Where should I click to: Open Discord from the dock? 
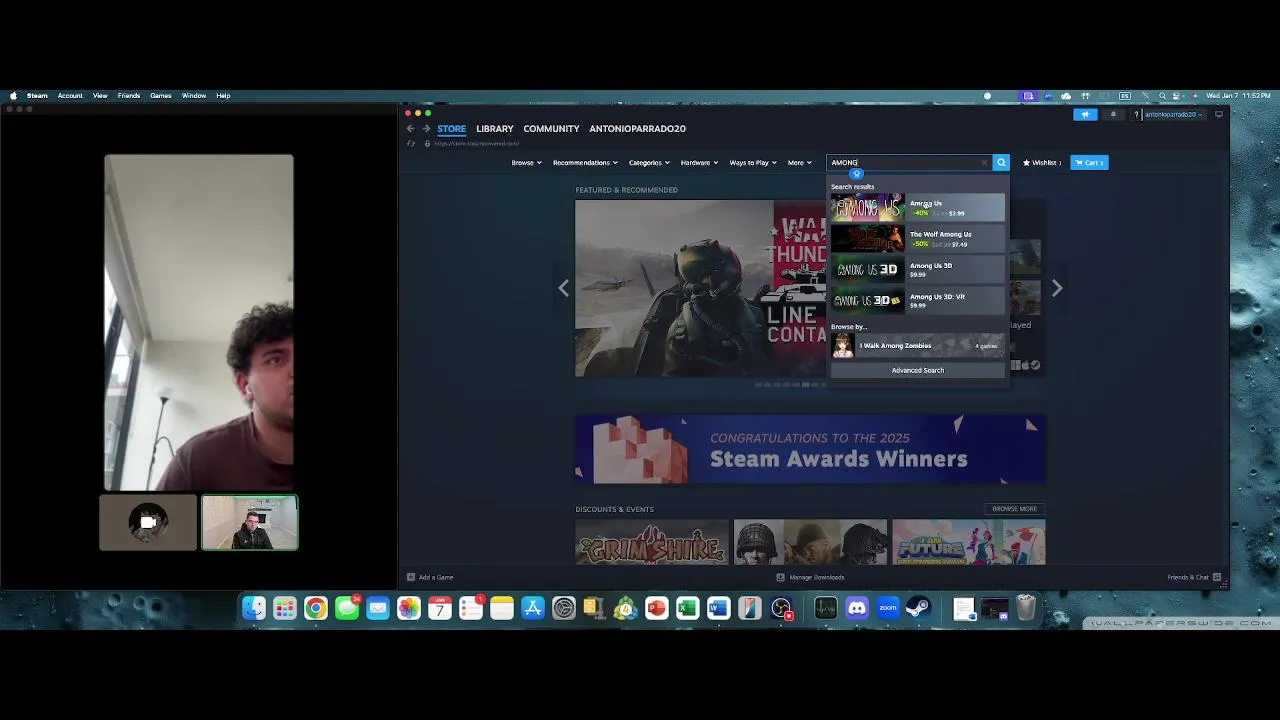[857, 608]
